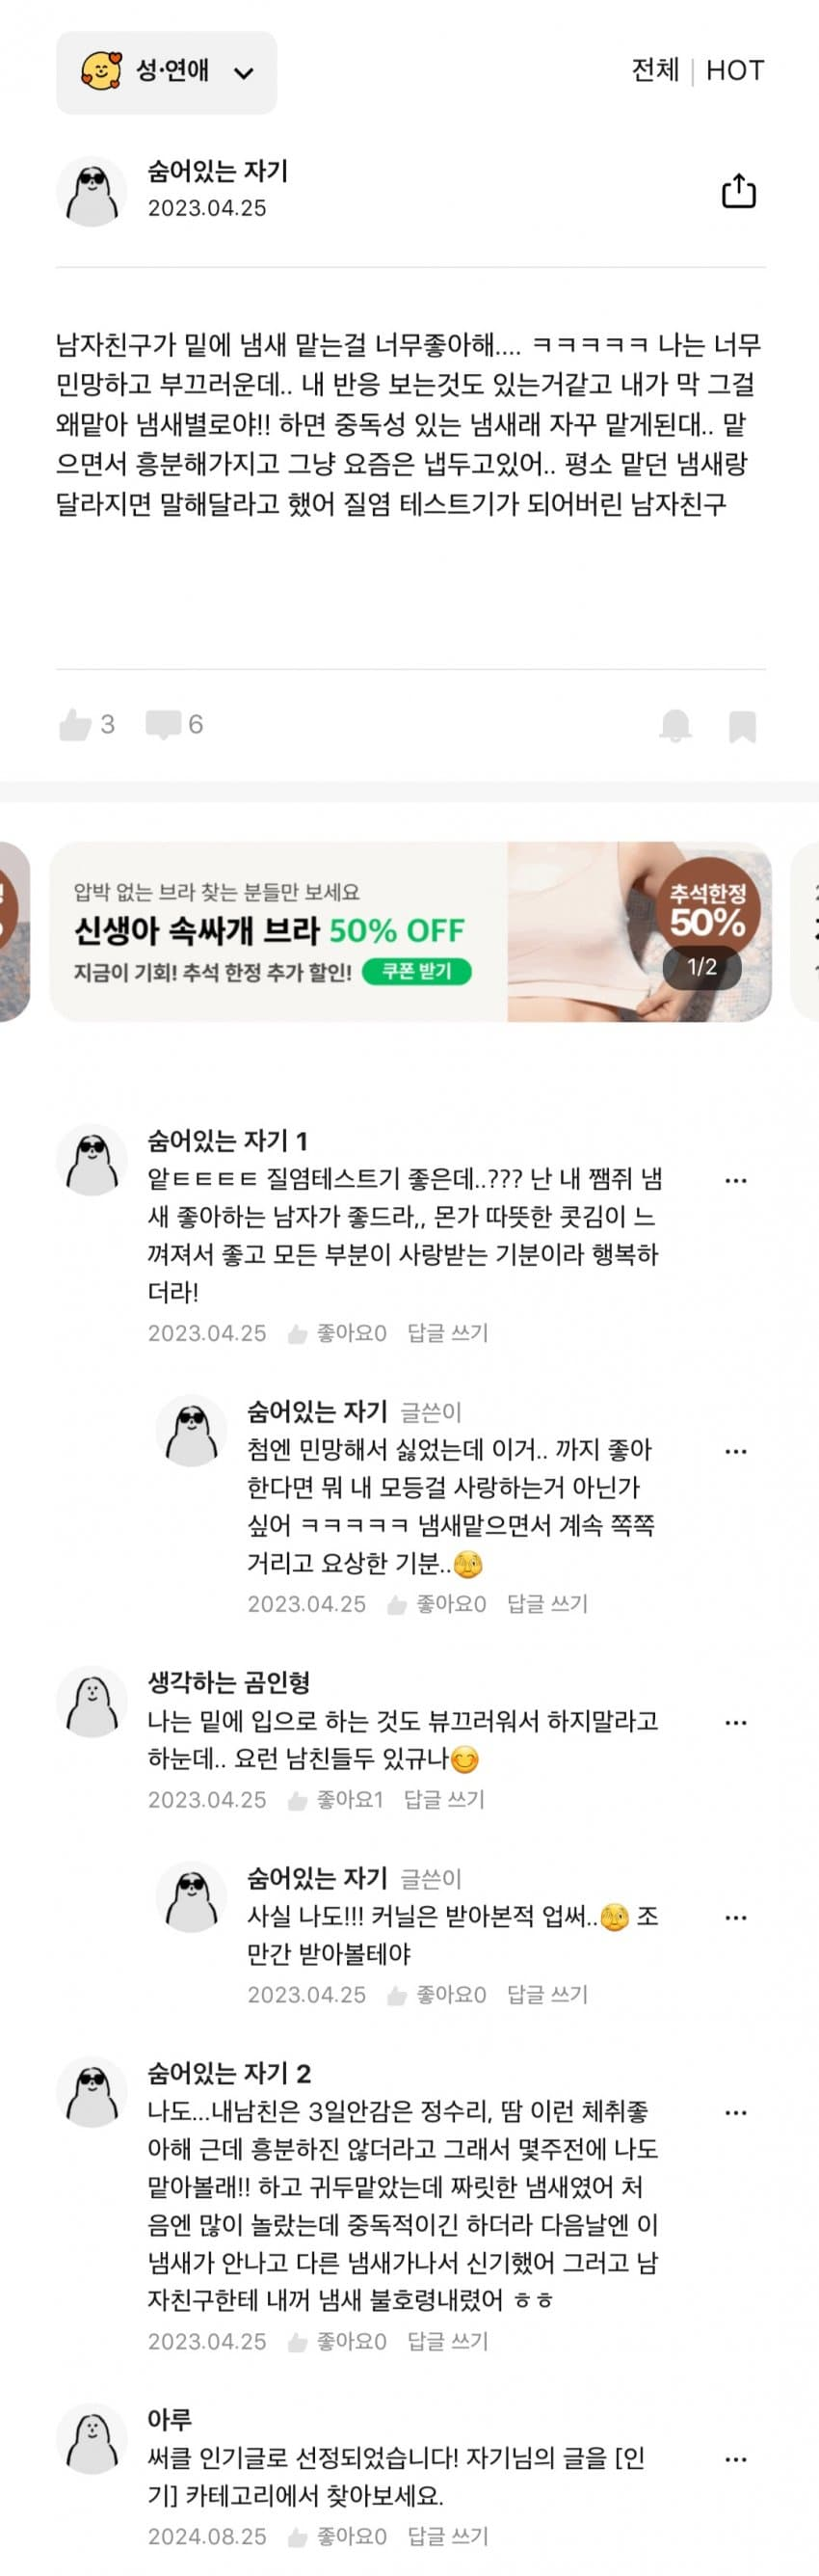Tap the share icon beside the post header
Screen dimensions: 819x2576
(x=738, y=190)
